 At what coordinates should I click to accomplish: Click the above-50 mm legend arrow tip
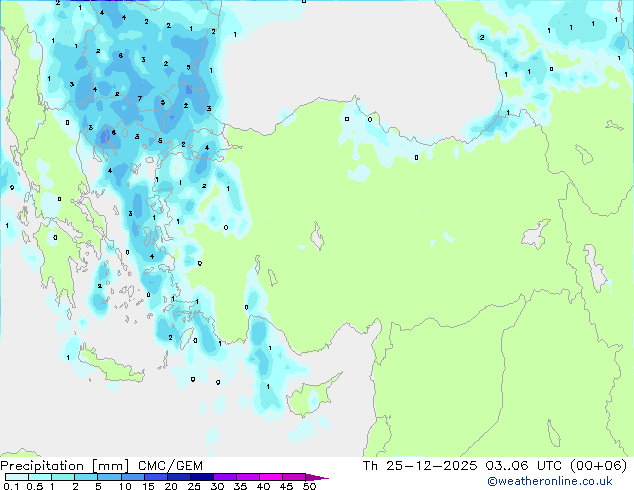tap(317, 477)
